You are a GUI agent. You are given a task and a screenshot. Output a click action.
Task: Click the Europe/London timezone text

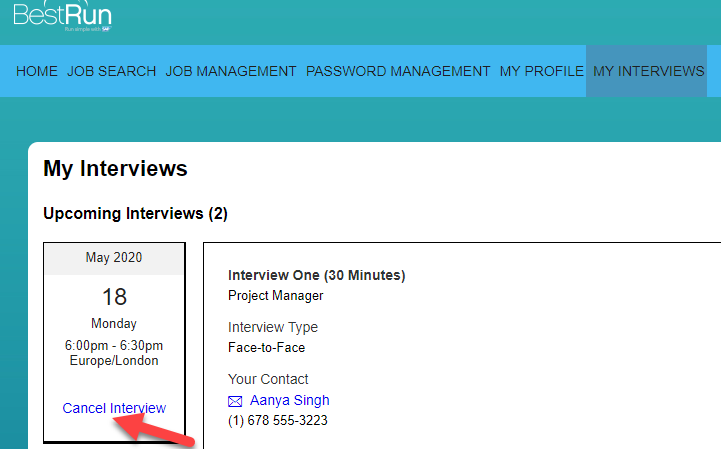[x=114, y=360]
